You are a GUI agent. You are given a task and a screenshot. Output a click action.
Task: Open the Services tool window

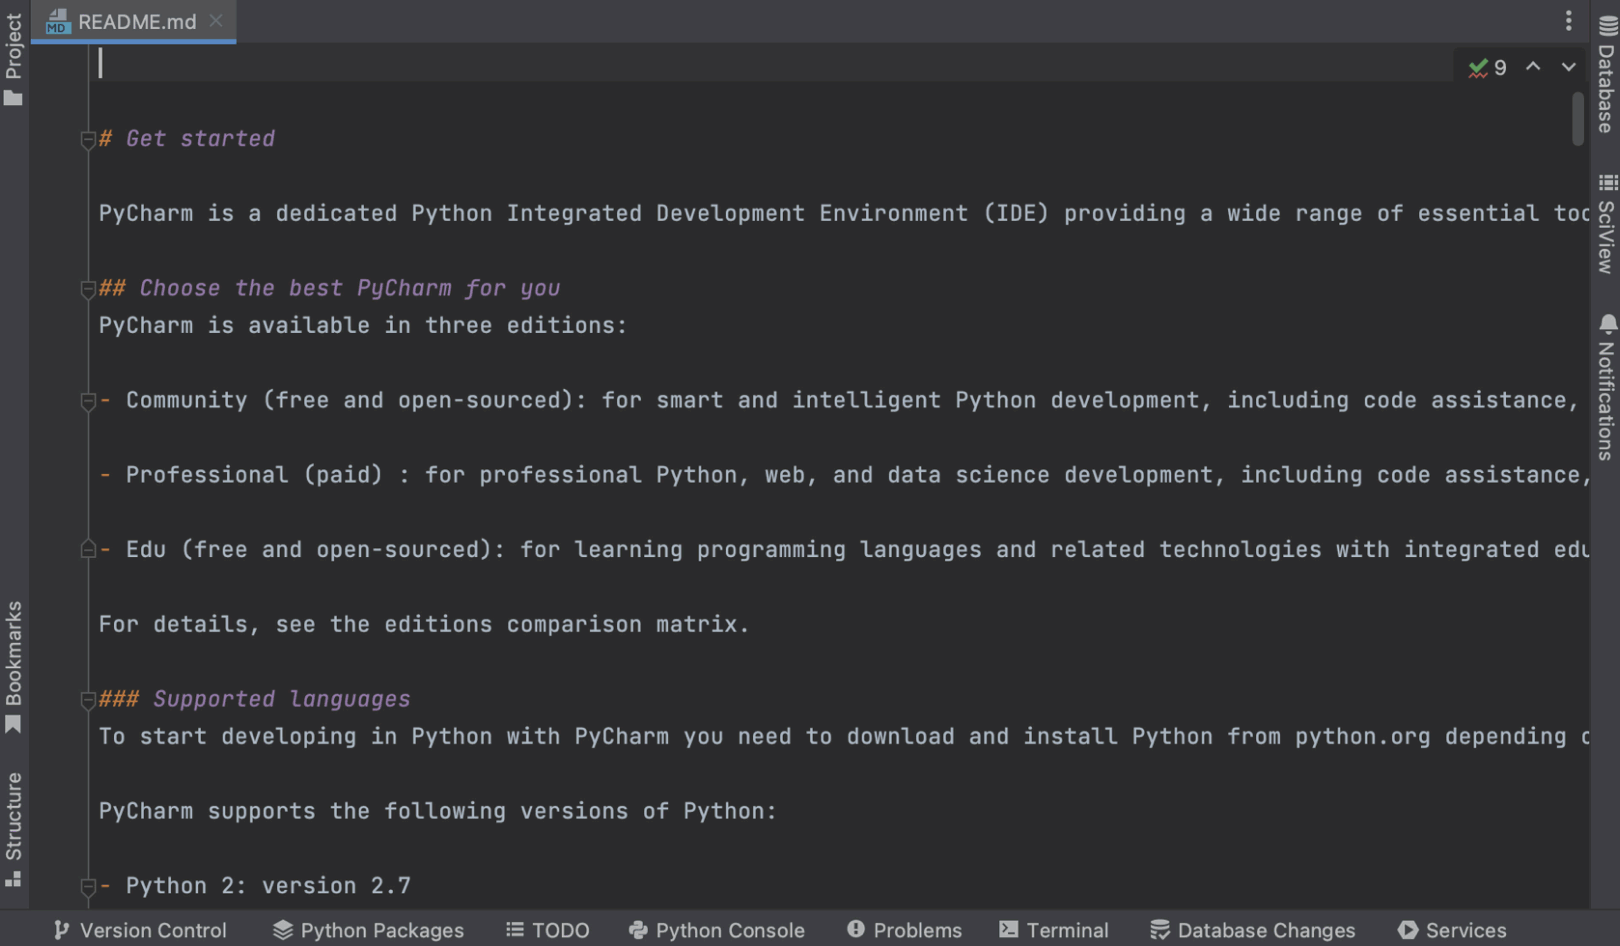(x=1452, y=930)
